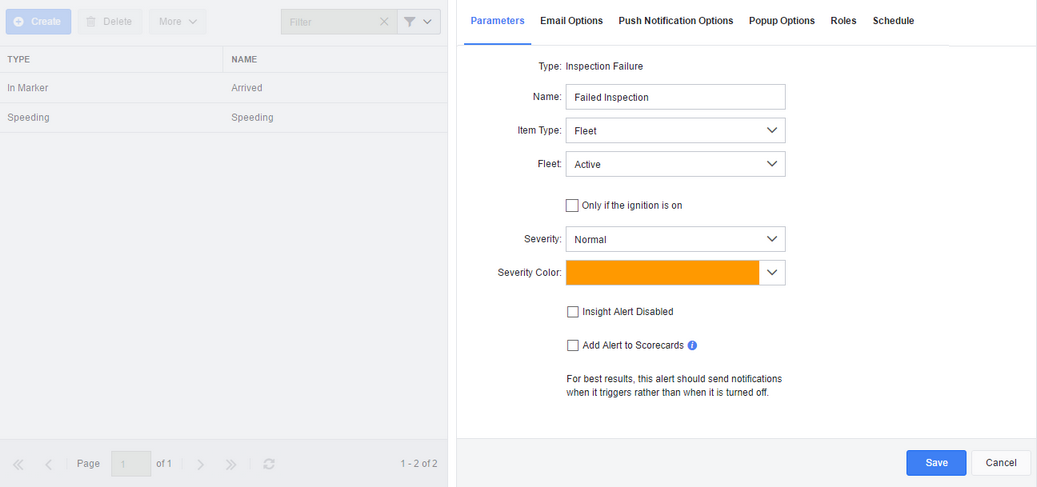Enable Only if the ignition is on
Viewport: 1037px width, 487px height.
tap(572, 206)
